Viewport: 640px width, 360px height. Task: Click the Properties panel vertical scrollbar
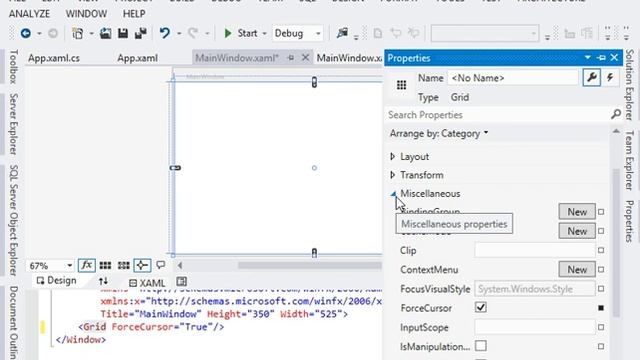pos(616,243)
